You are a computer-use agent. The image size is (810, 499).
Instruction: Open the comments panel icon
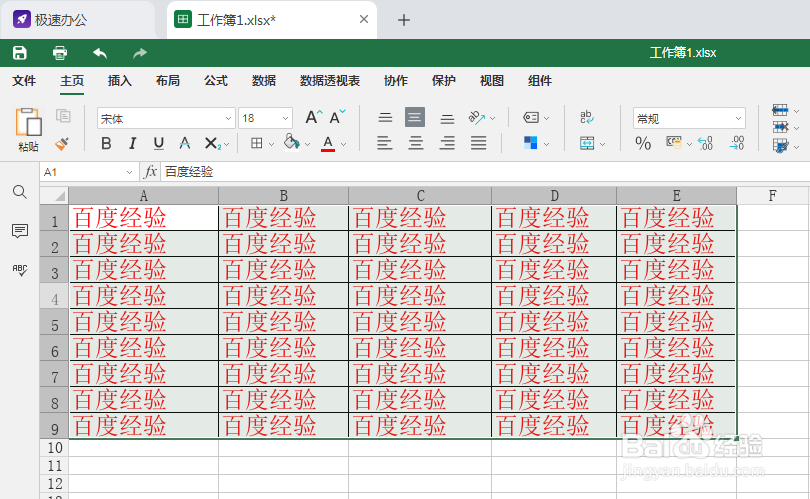click(20, 231)
